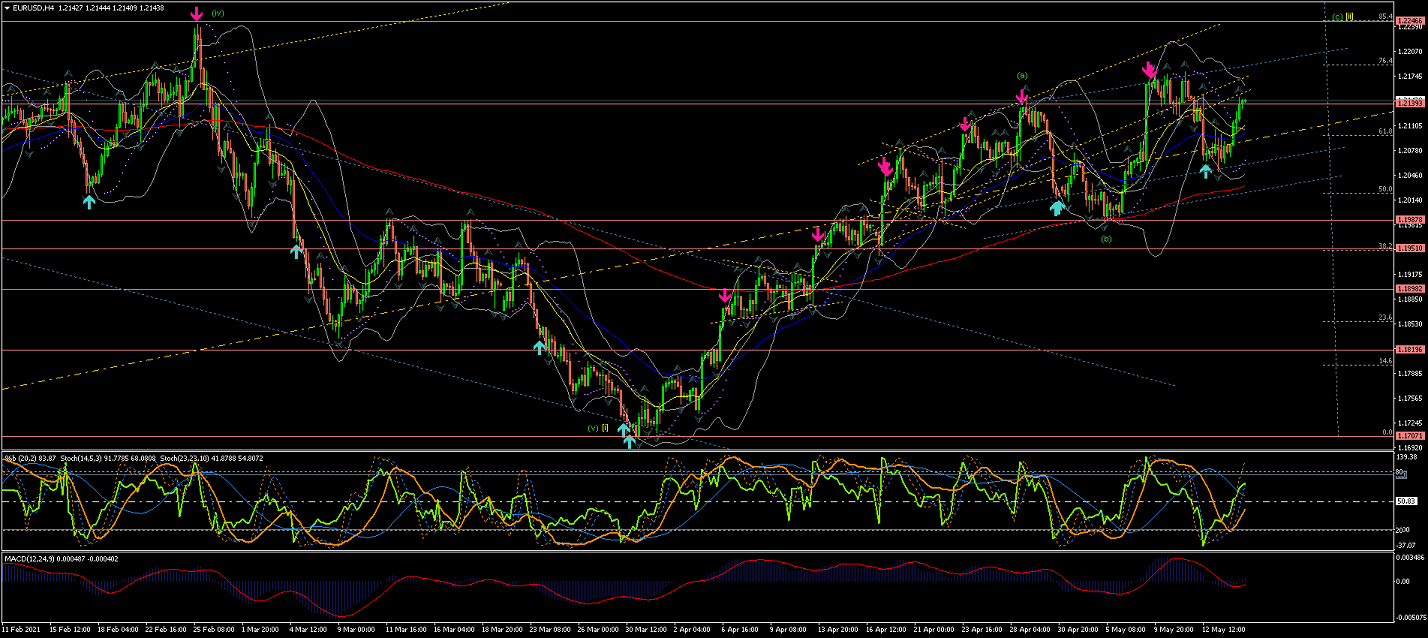Click the 1.18982 red price level tag
The width and height of the screenshot is (1428, 638).
pos(1411,289)
